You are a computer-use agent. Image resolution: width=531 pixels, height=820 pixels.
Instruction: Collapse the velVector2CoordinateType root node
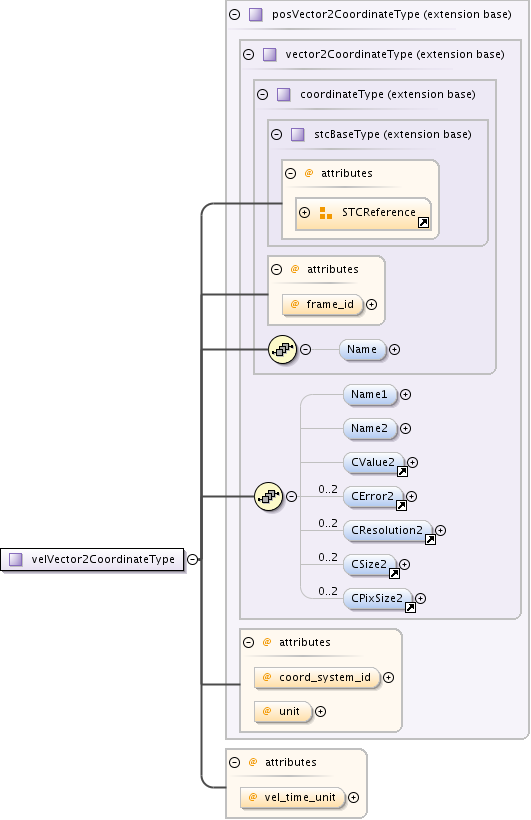pyautogui.click(x=193, y=560)
